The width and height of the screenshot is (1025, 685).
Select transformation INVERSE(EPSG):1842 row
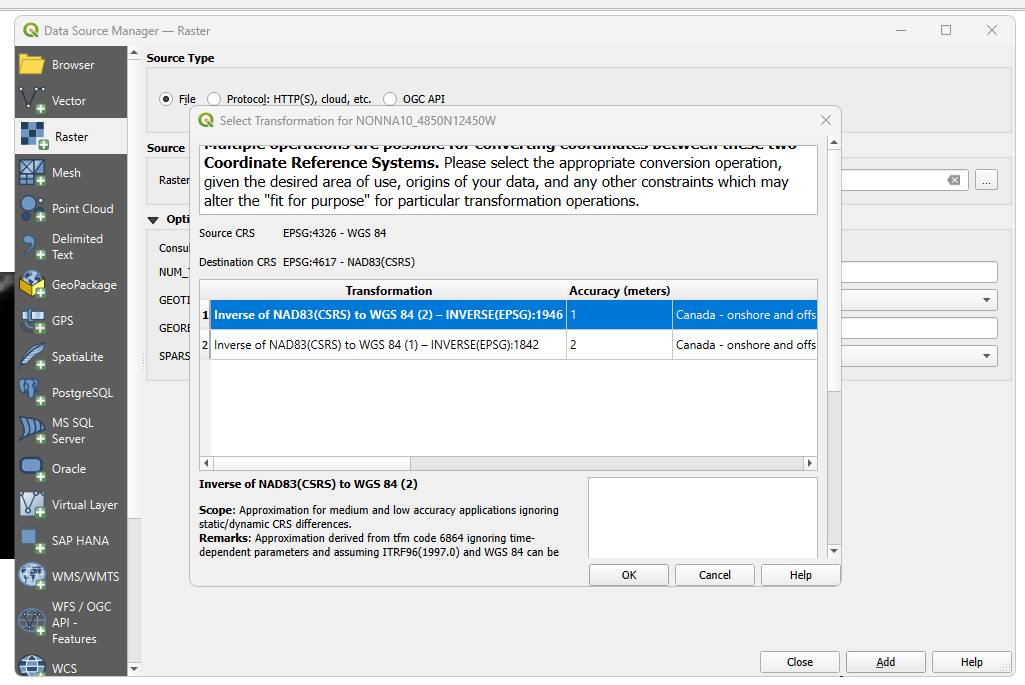388,344
